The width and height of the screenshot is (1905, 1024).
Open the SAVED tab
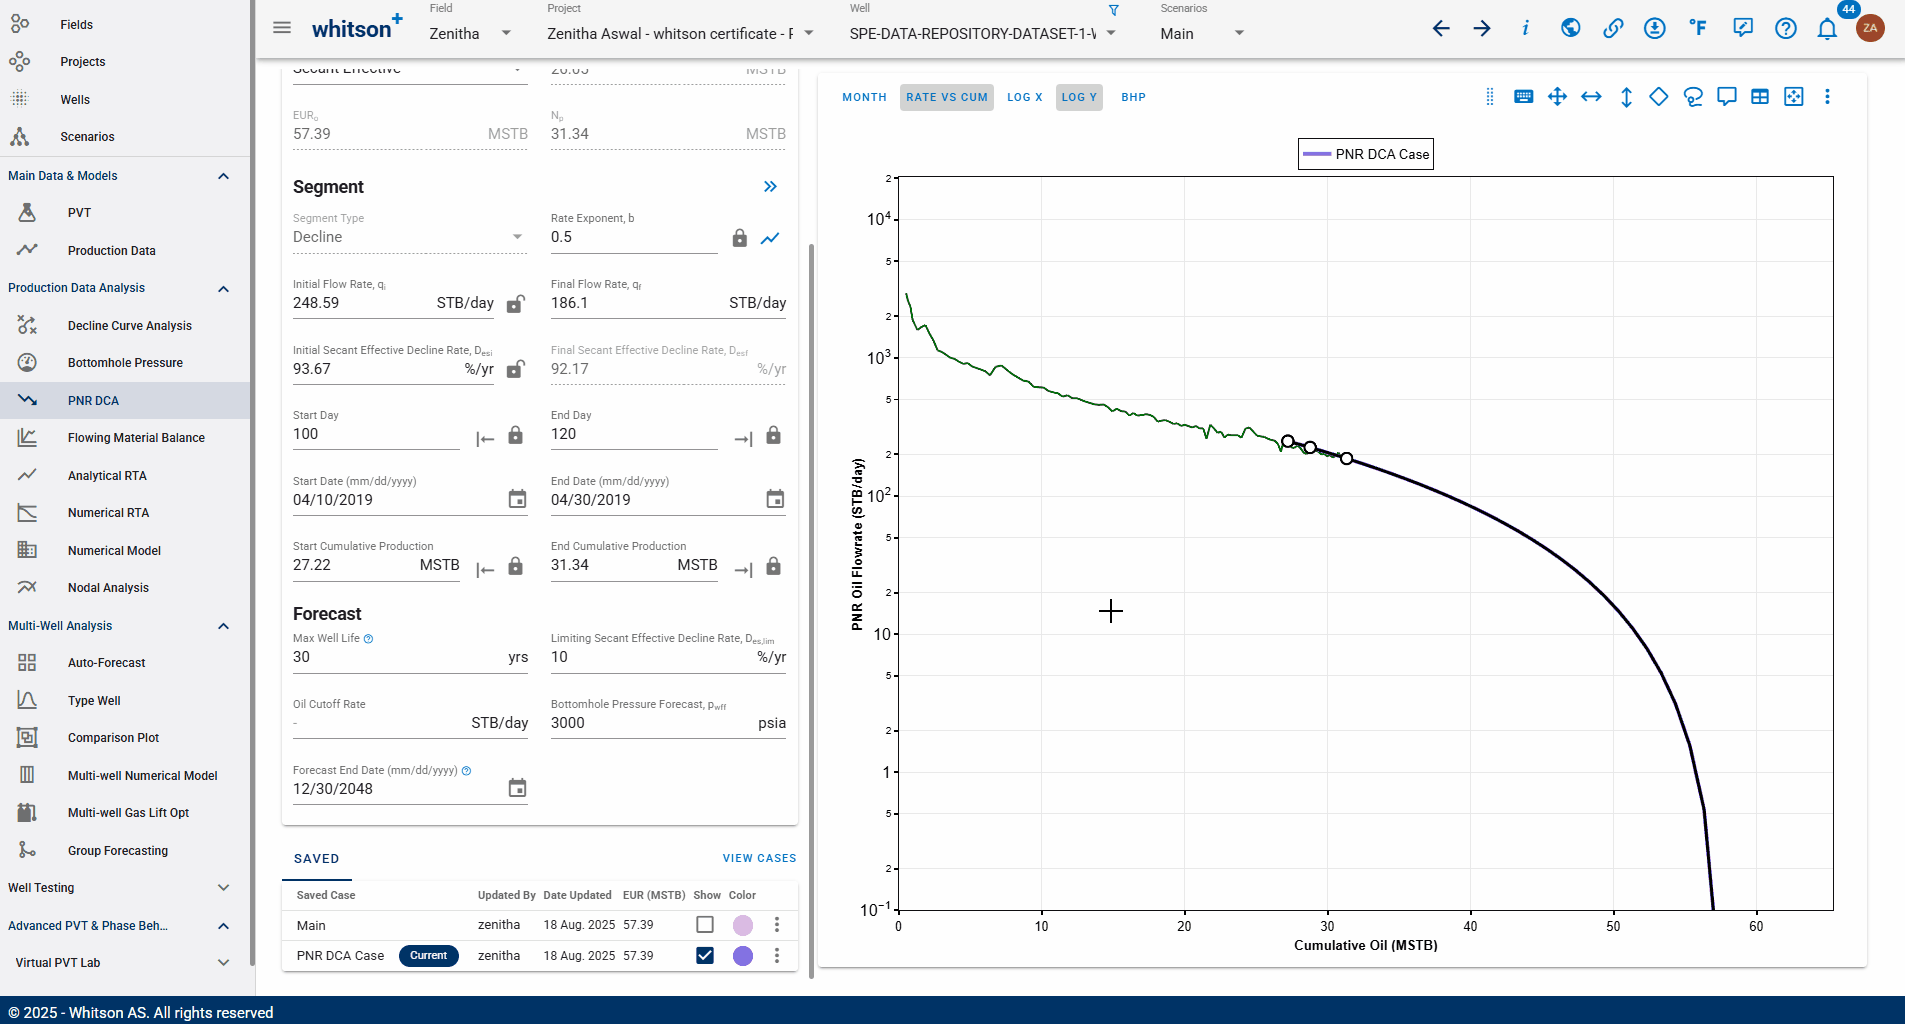(316, 858)
